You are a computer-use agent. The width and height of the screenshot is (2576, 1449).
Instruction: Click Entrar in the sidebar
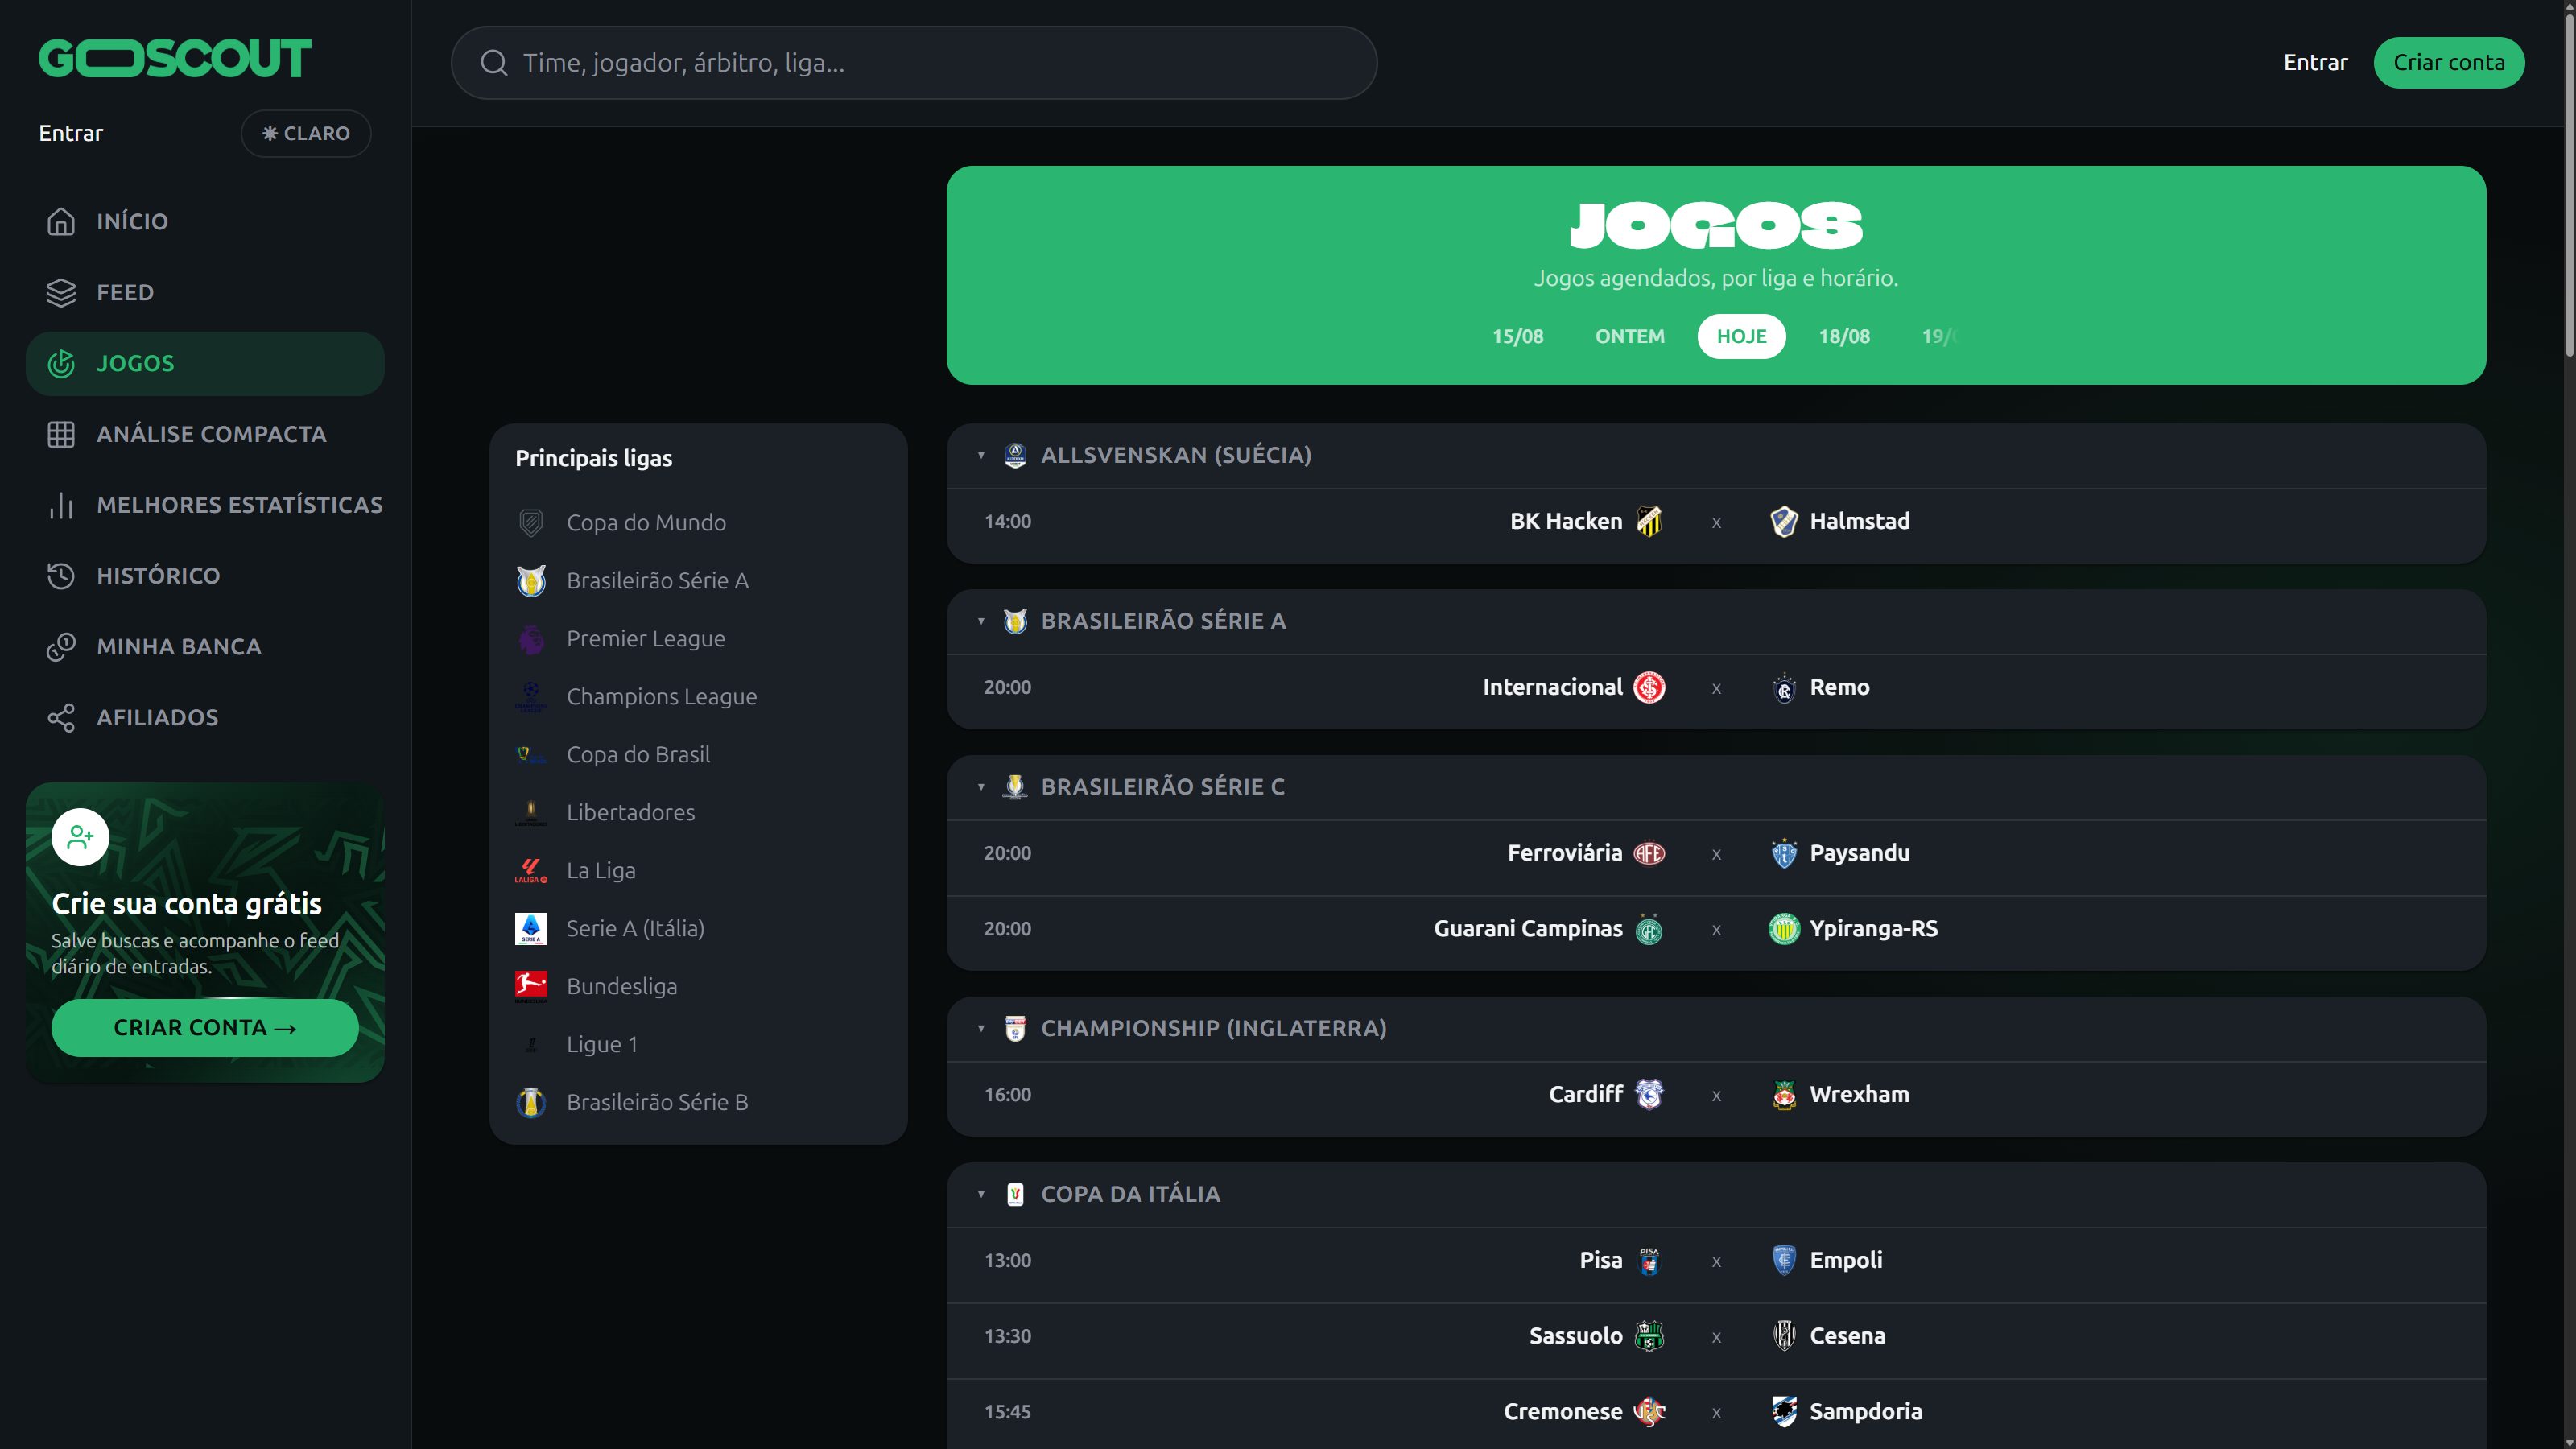(71, 133)
